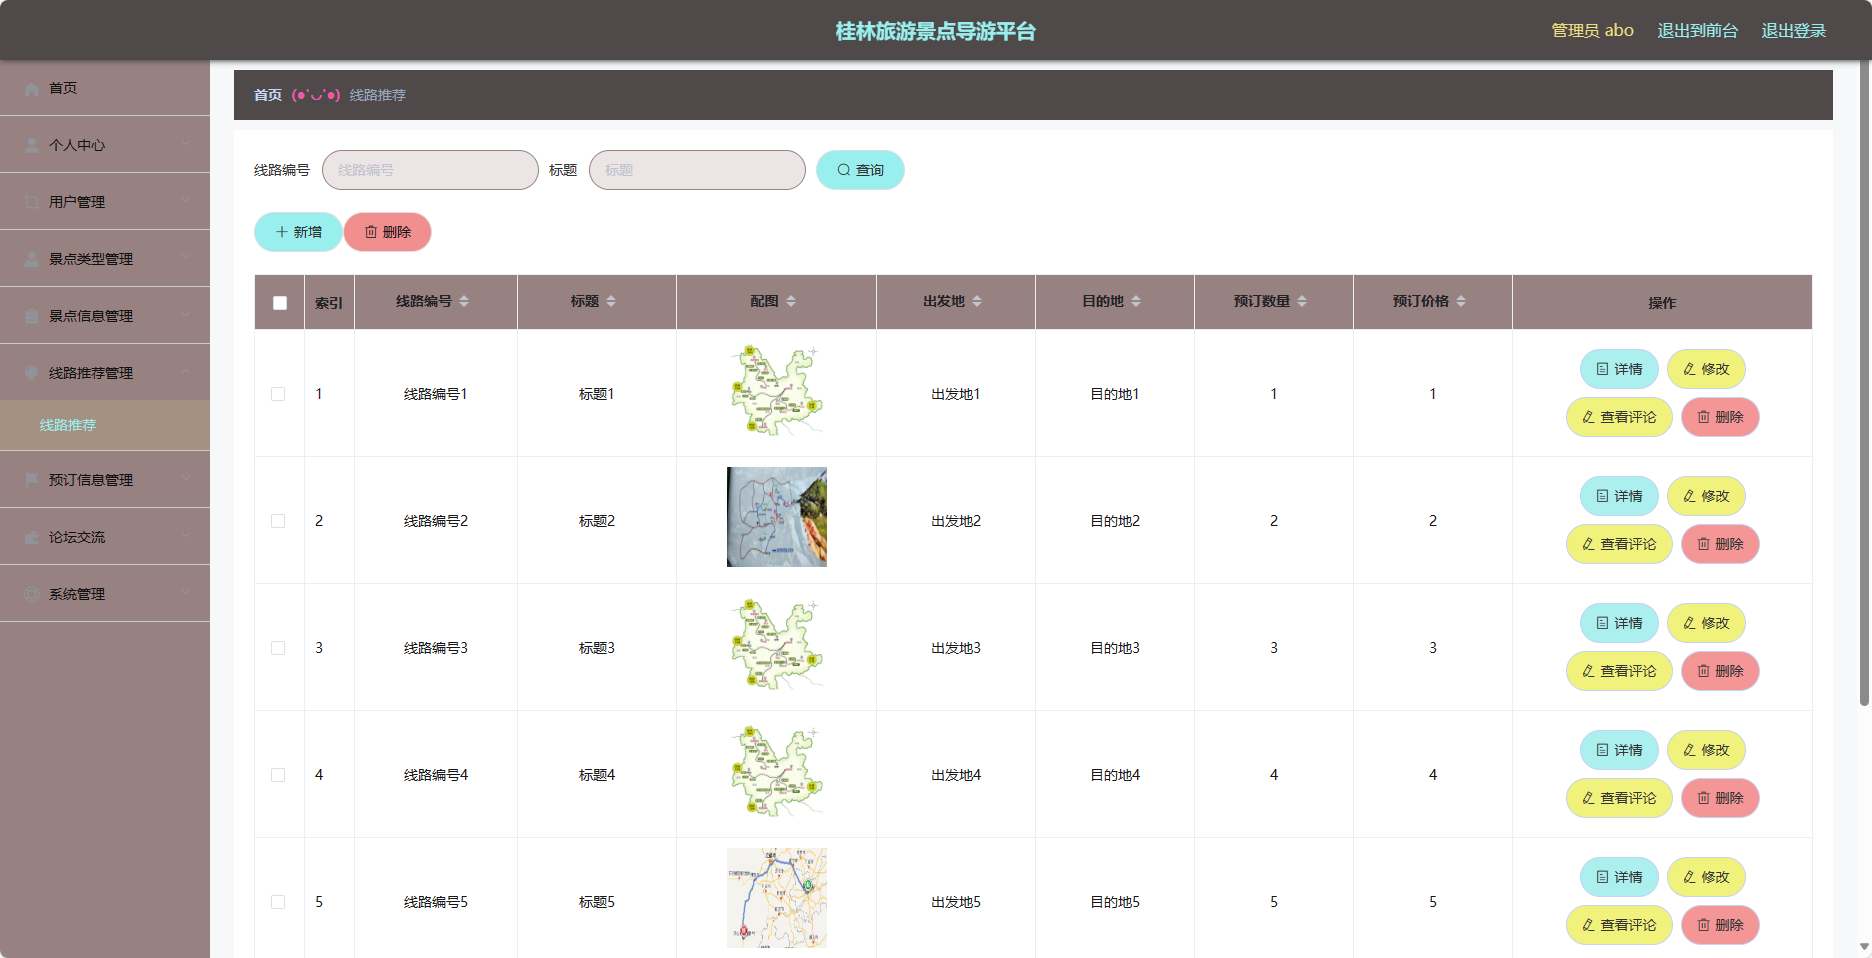
Task: Sort the table by 预订价格 column arrows
Action: (x=1461, y=301)
